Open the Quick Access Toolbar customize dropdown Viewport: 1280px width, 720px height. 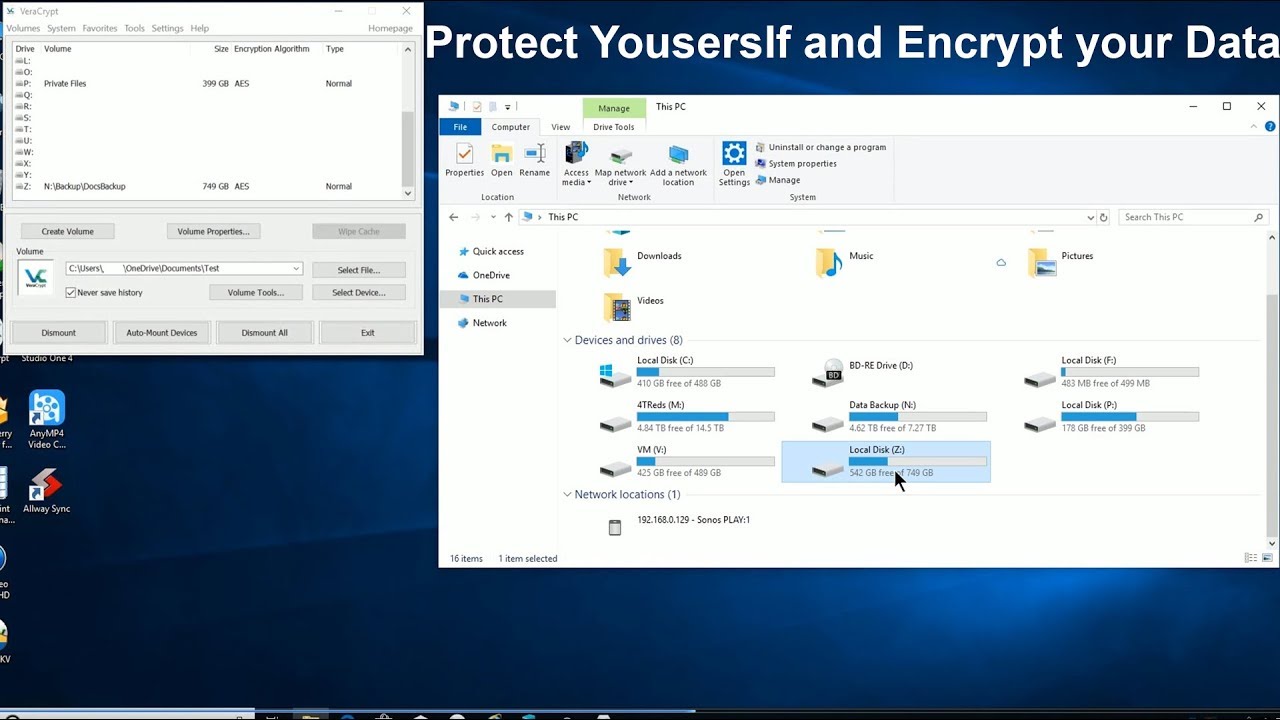(508, 107)
